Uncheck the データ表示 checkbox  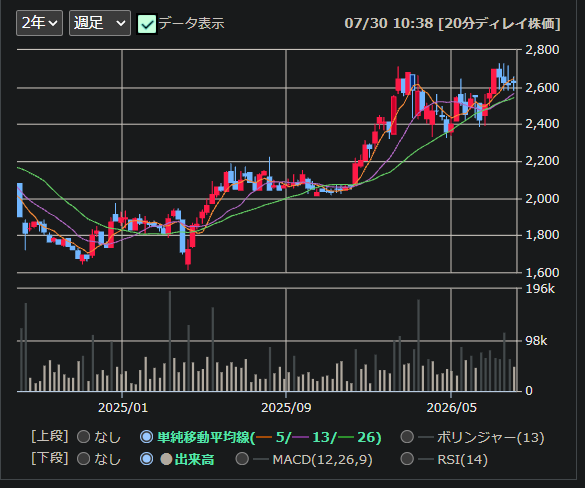click(x=147, y=24)
